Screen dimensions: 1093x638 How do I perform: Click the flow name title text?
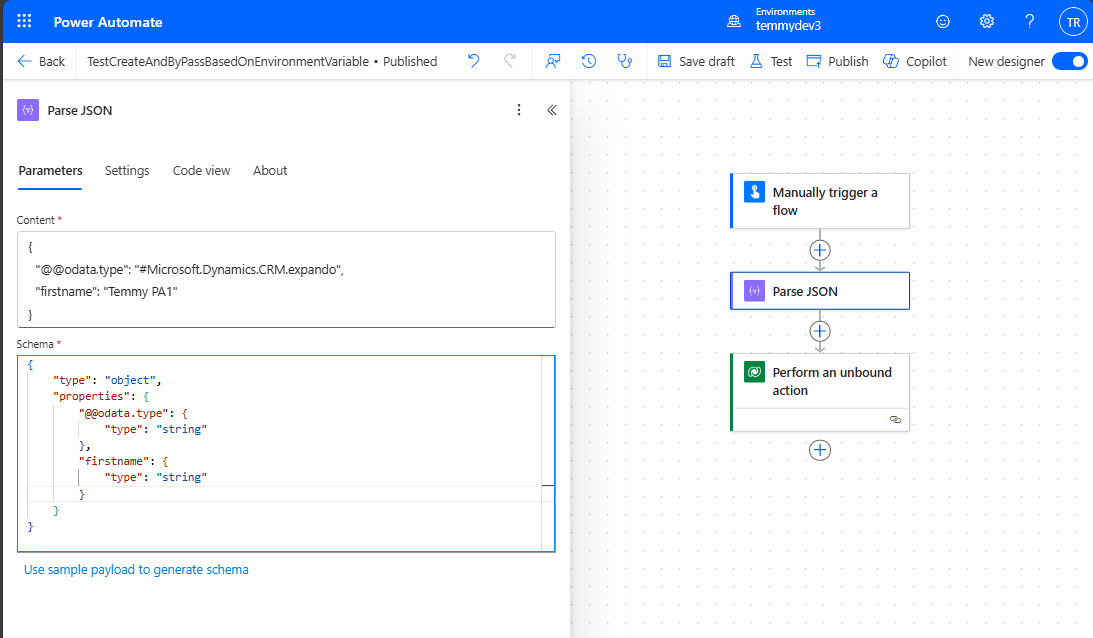(x=228, y=61)
